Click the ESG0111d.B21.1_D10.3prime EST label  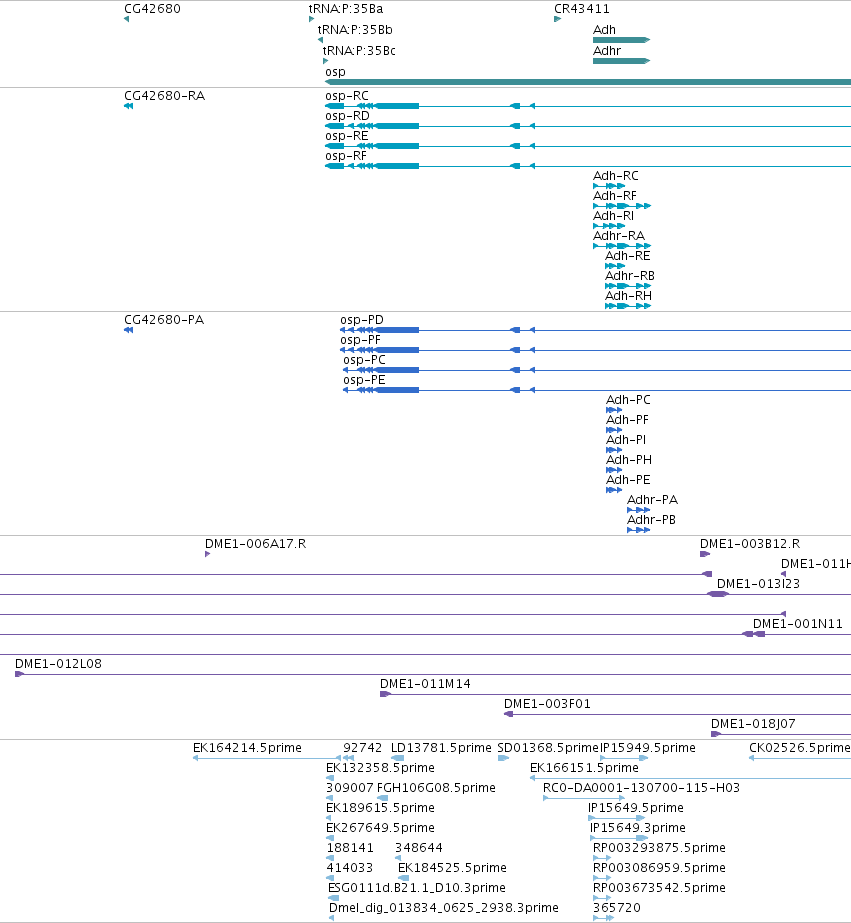click(x=417, y=888)
